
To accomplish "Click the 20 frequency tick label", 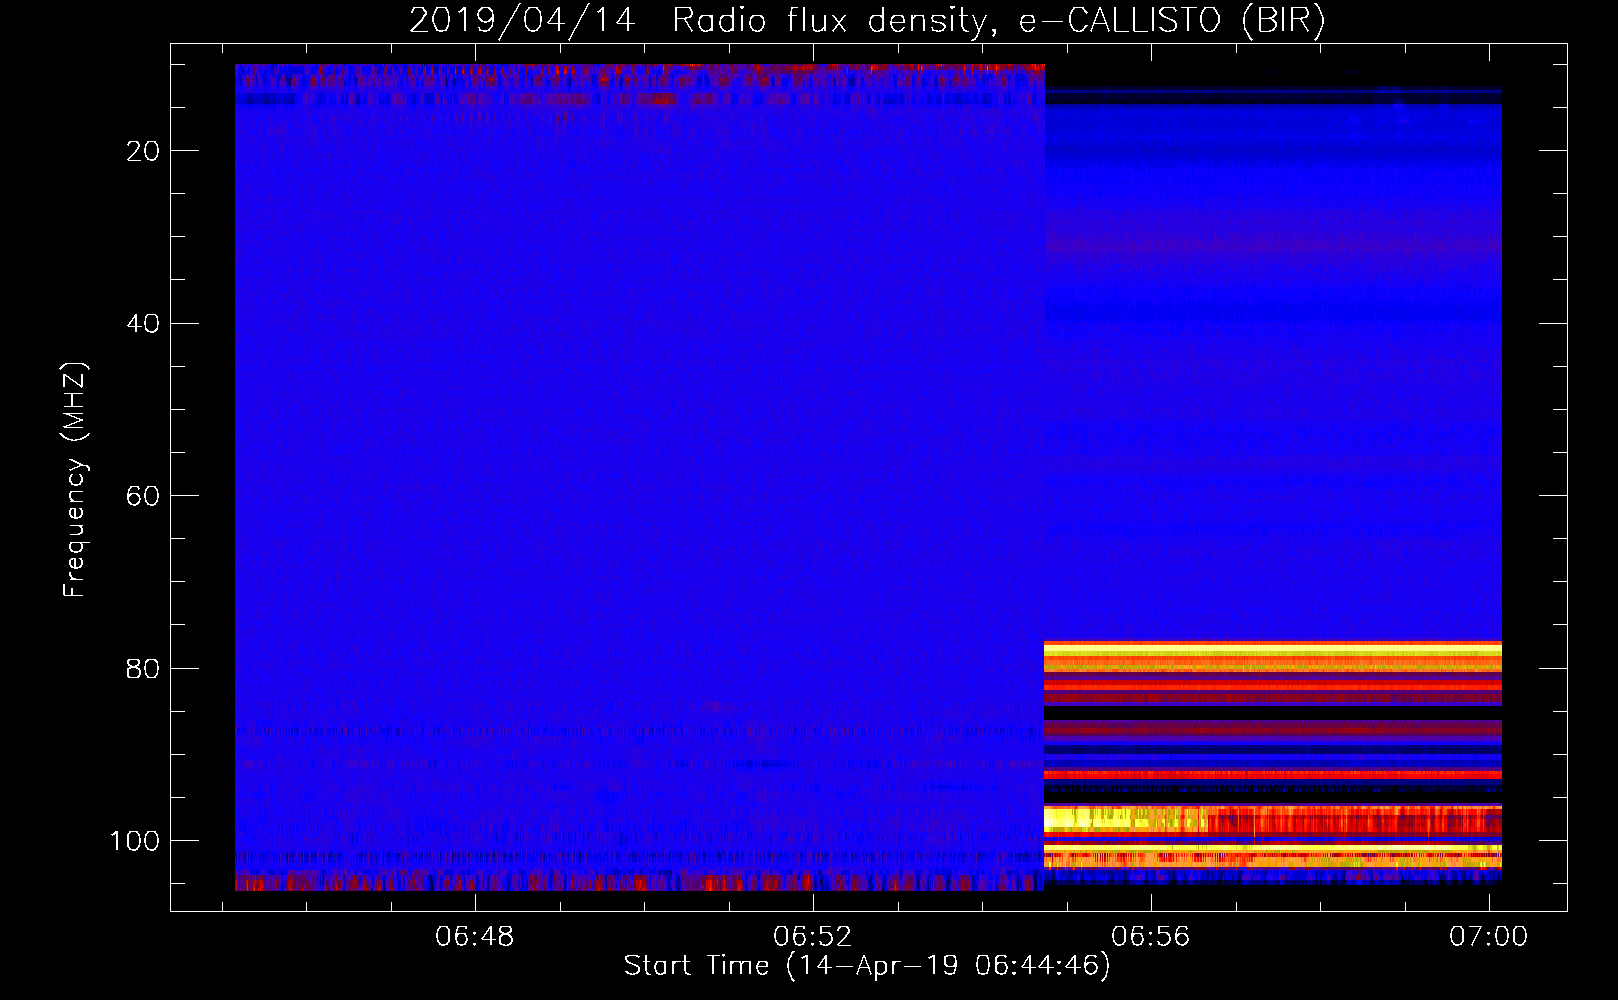I will click(x=144, y=151).
